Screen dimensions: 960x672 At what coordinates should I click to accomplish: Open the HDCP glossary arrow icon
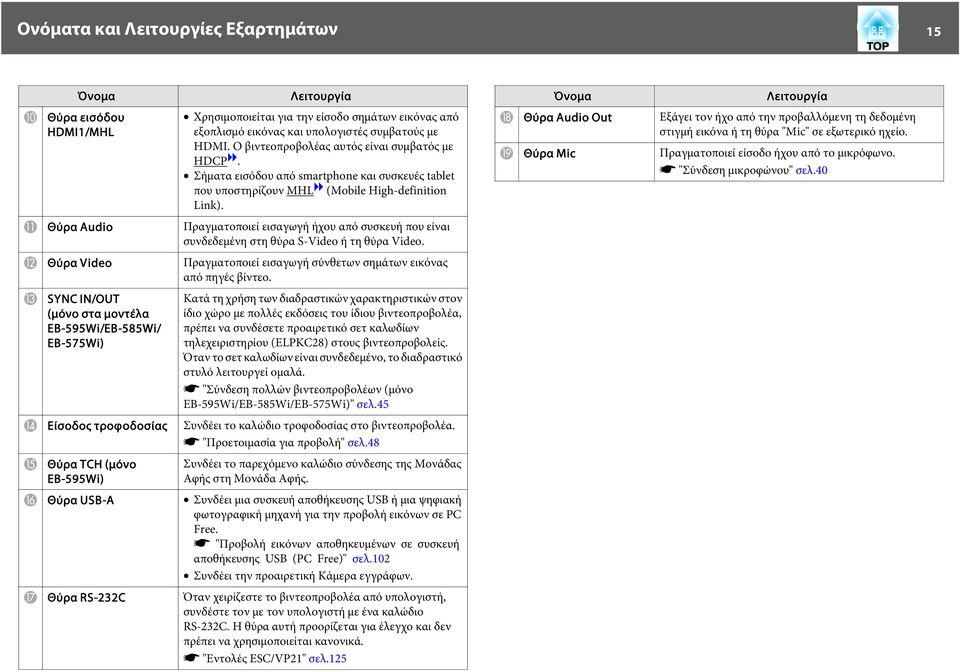click(232, 158)
